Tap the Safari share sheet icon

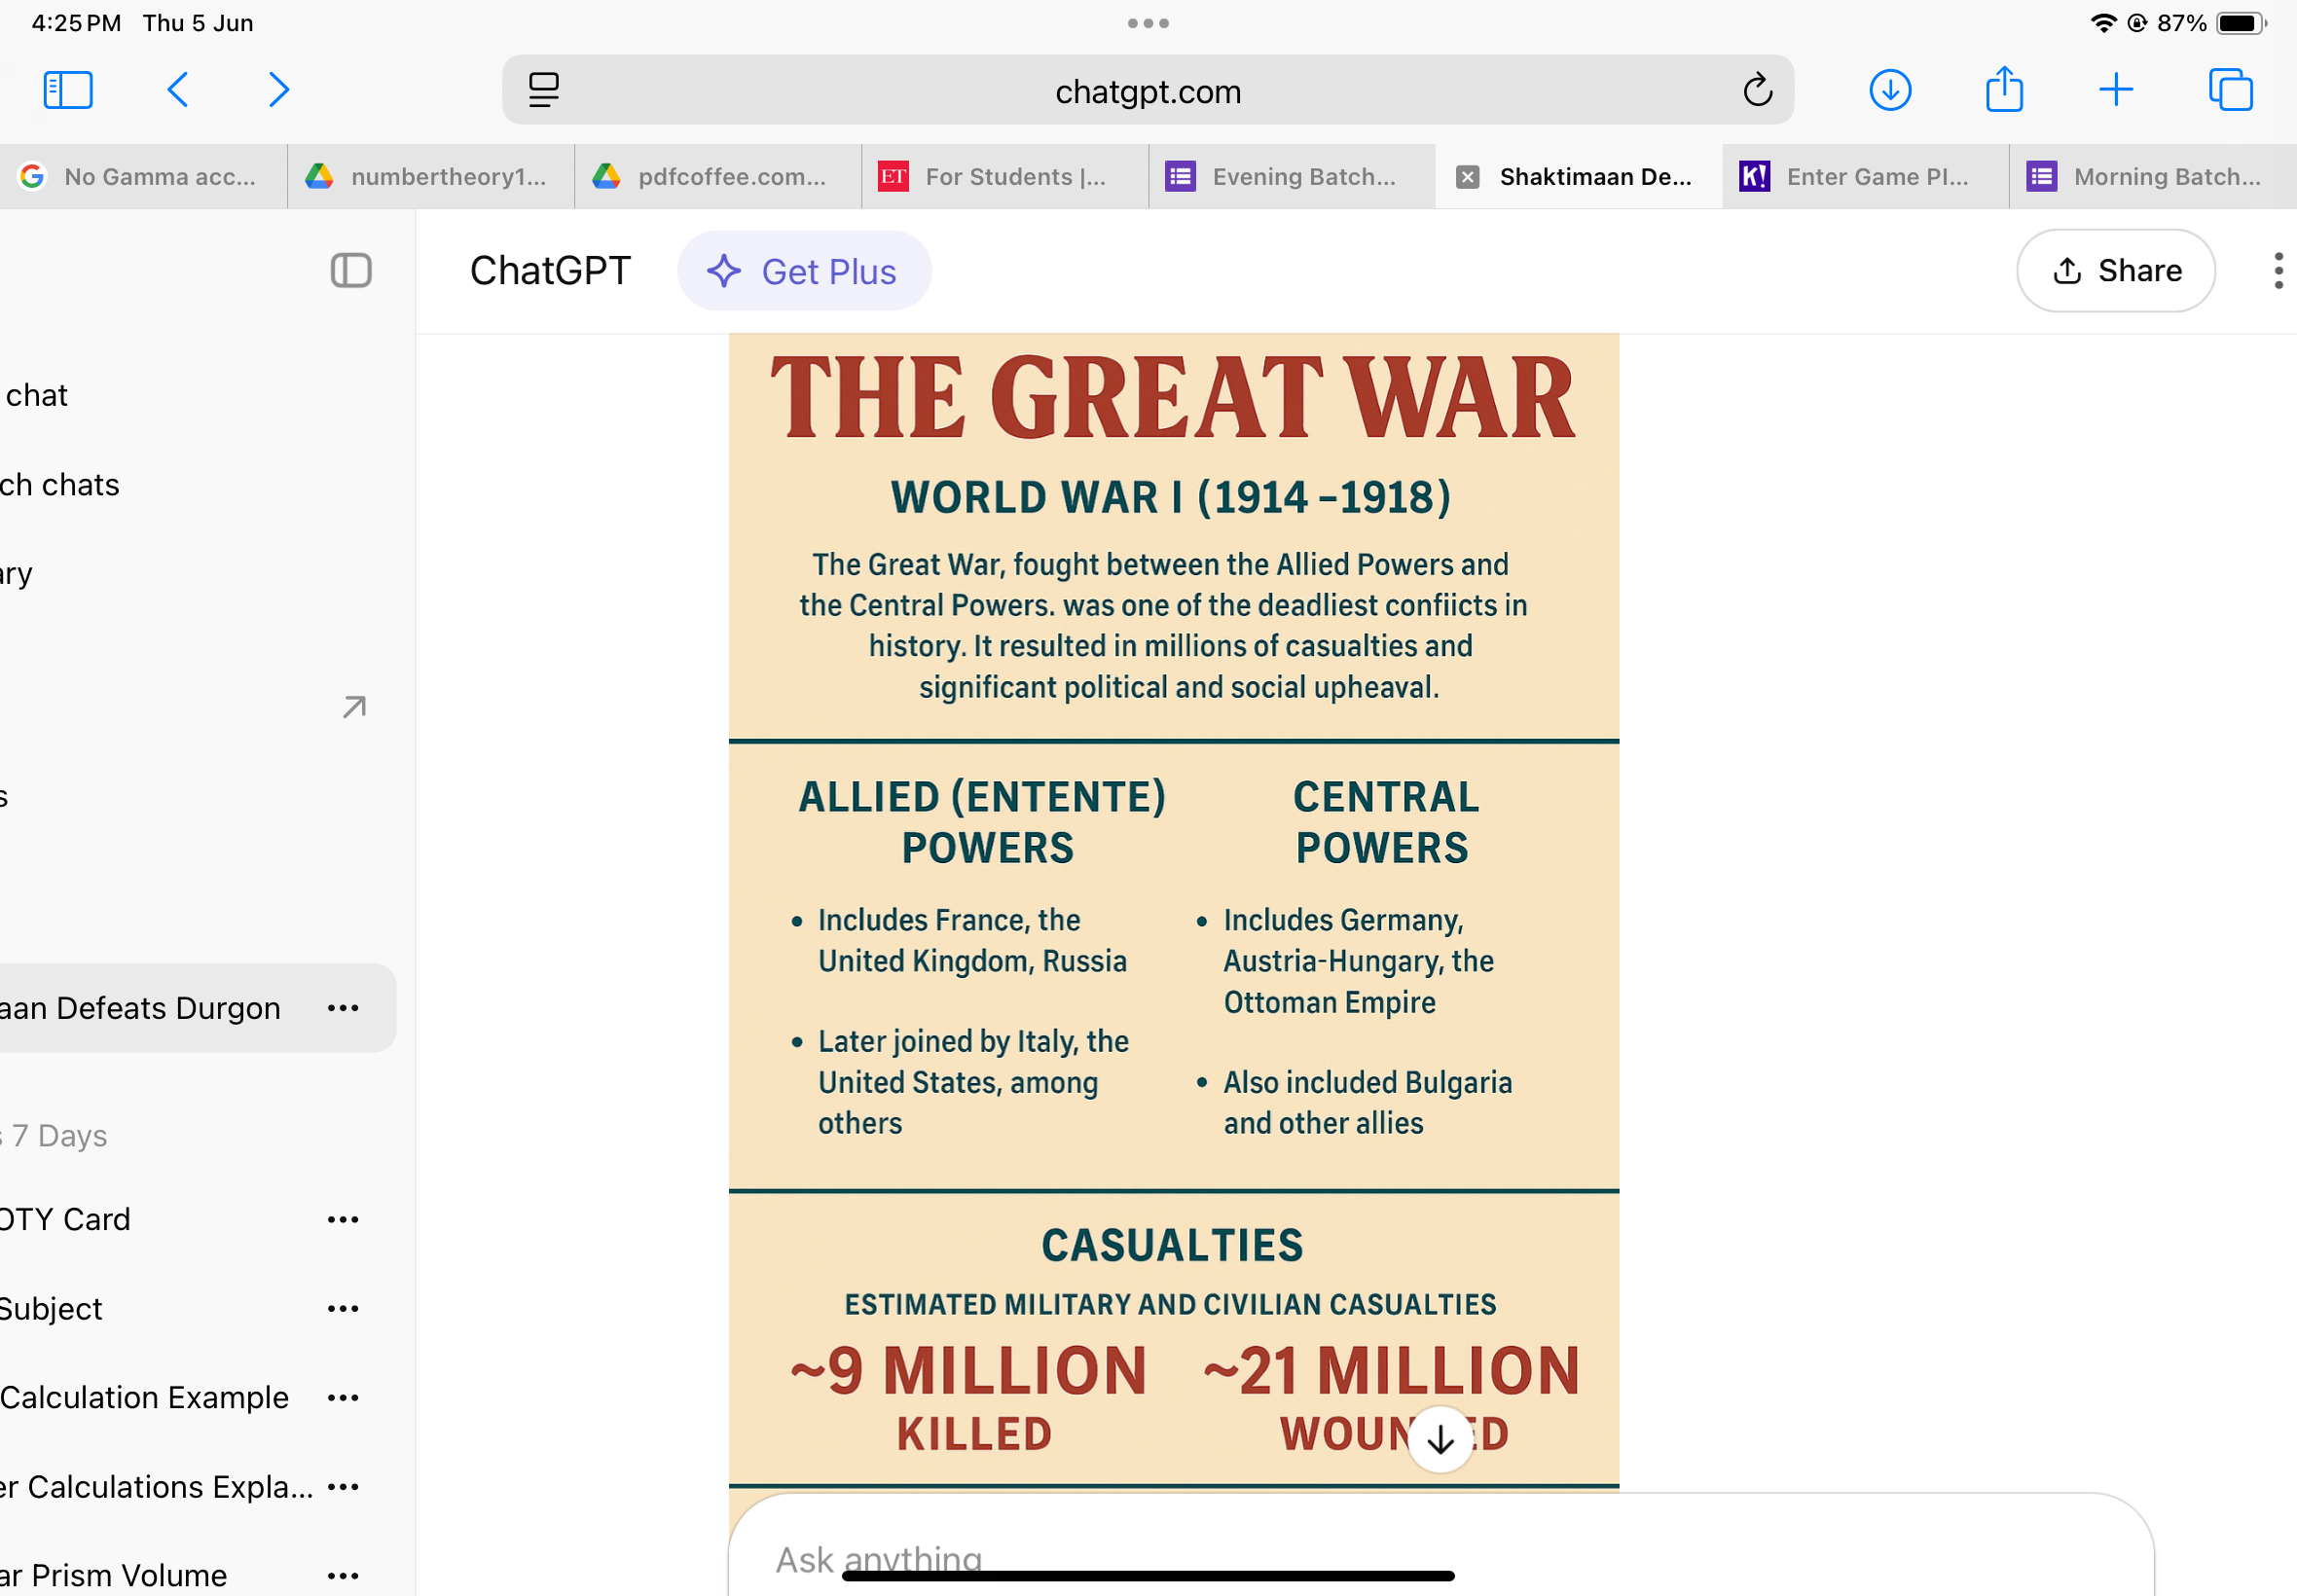click(2003, 90)
